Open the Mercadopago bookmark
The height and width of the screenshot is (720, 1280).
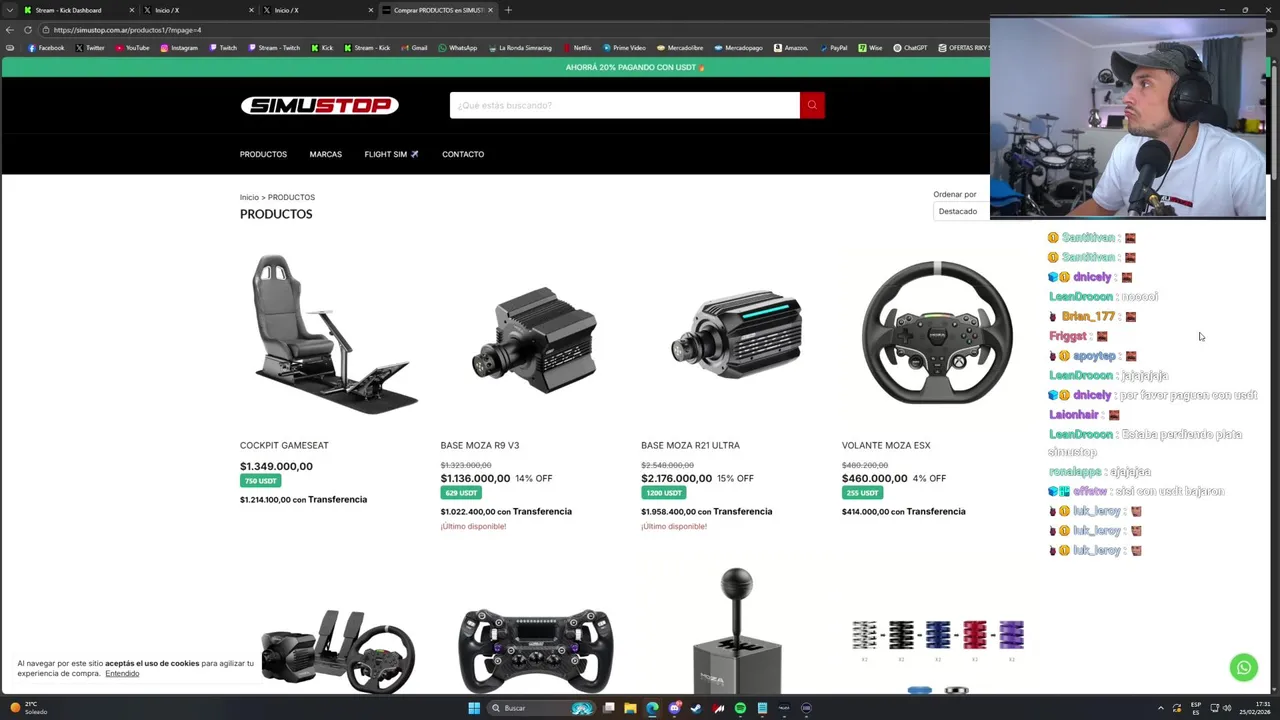pyautogui.click(x=739, y=48)
